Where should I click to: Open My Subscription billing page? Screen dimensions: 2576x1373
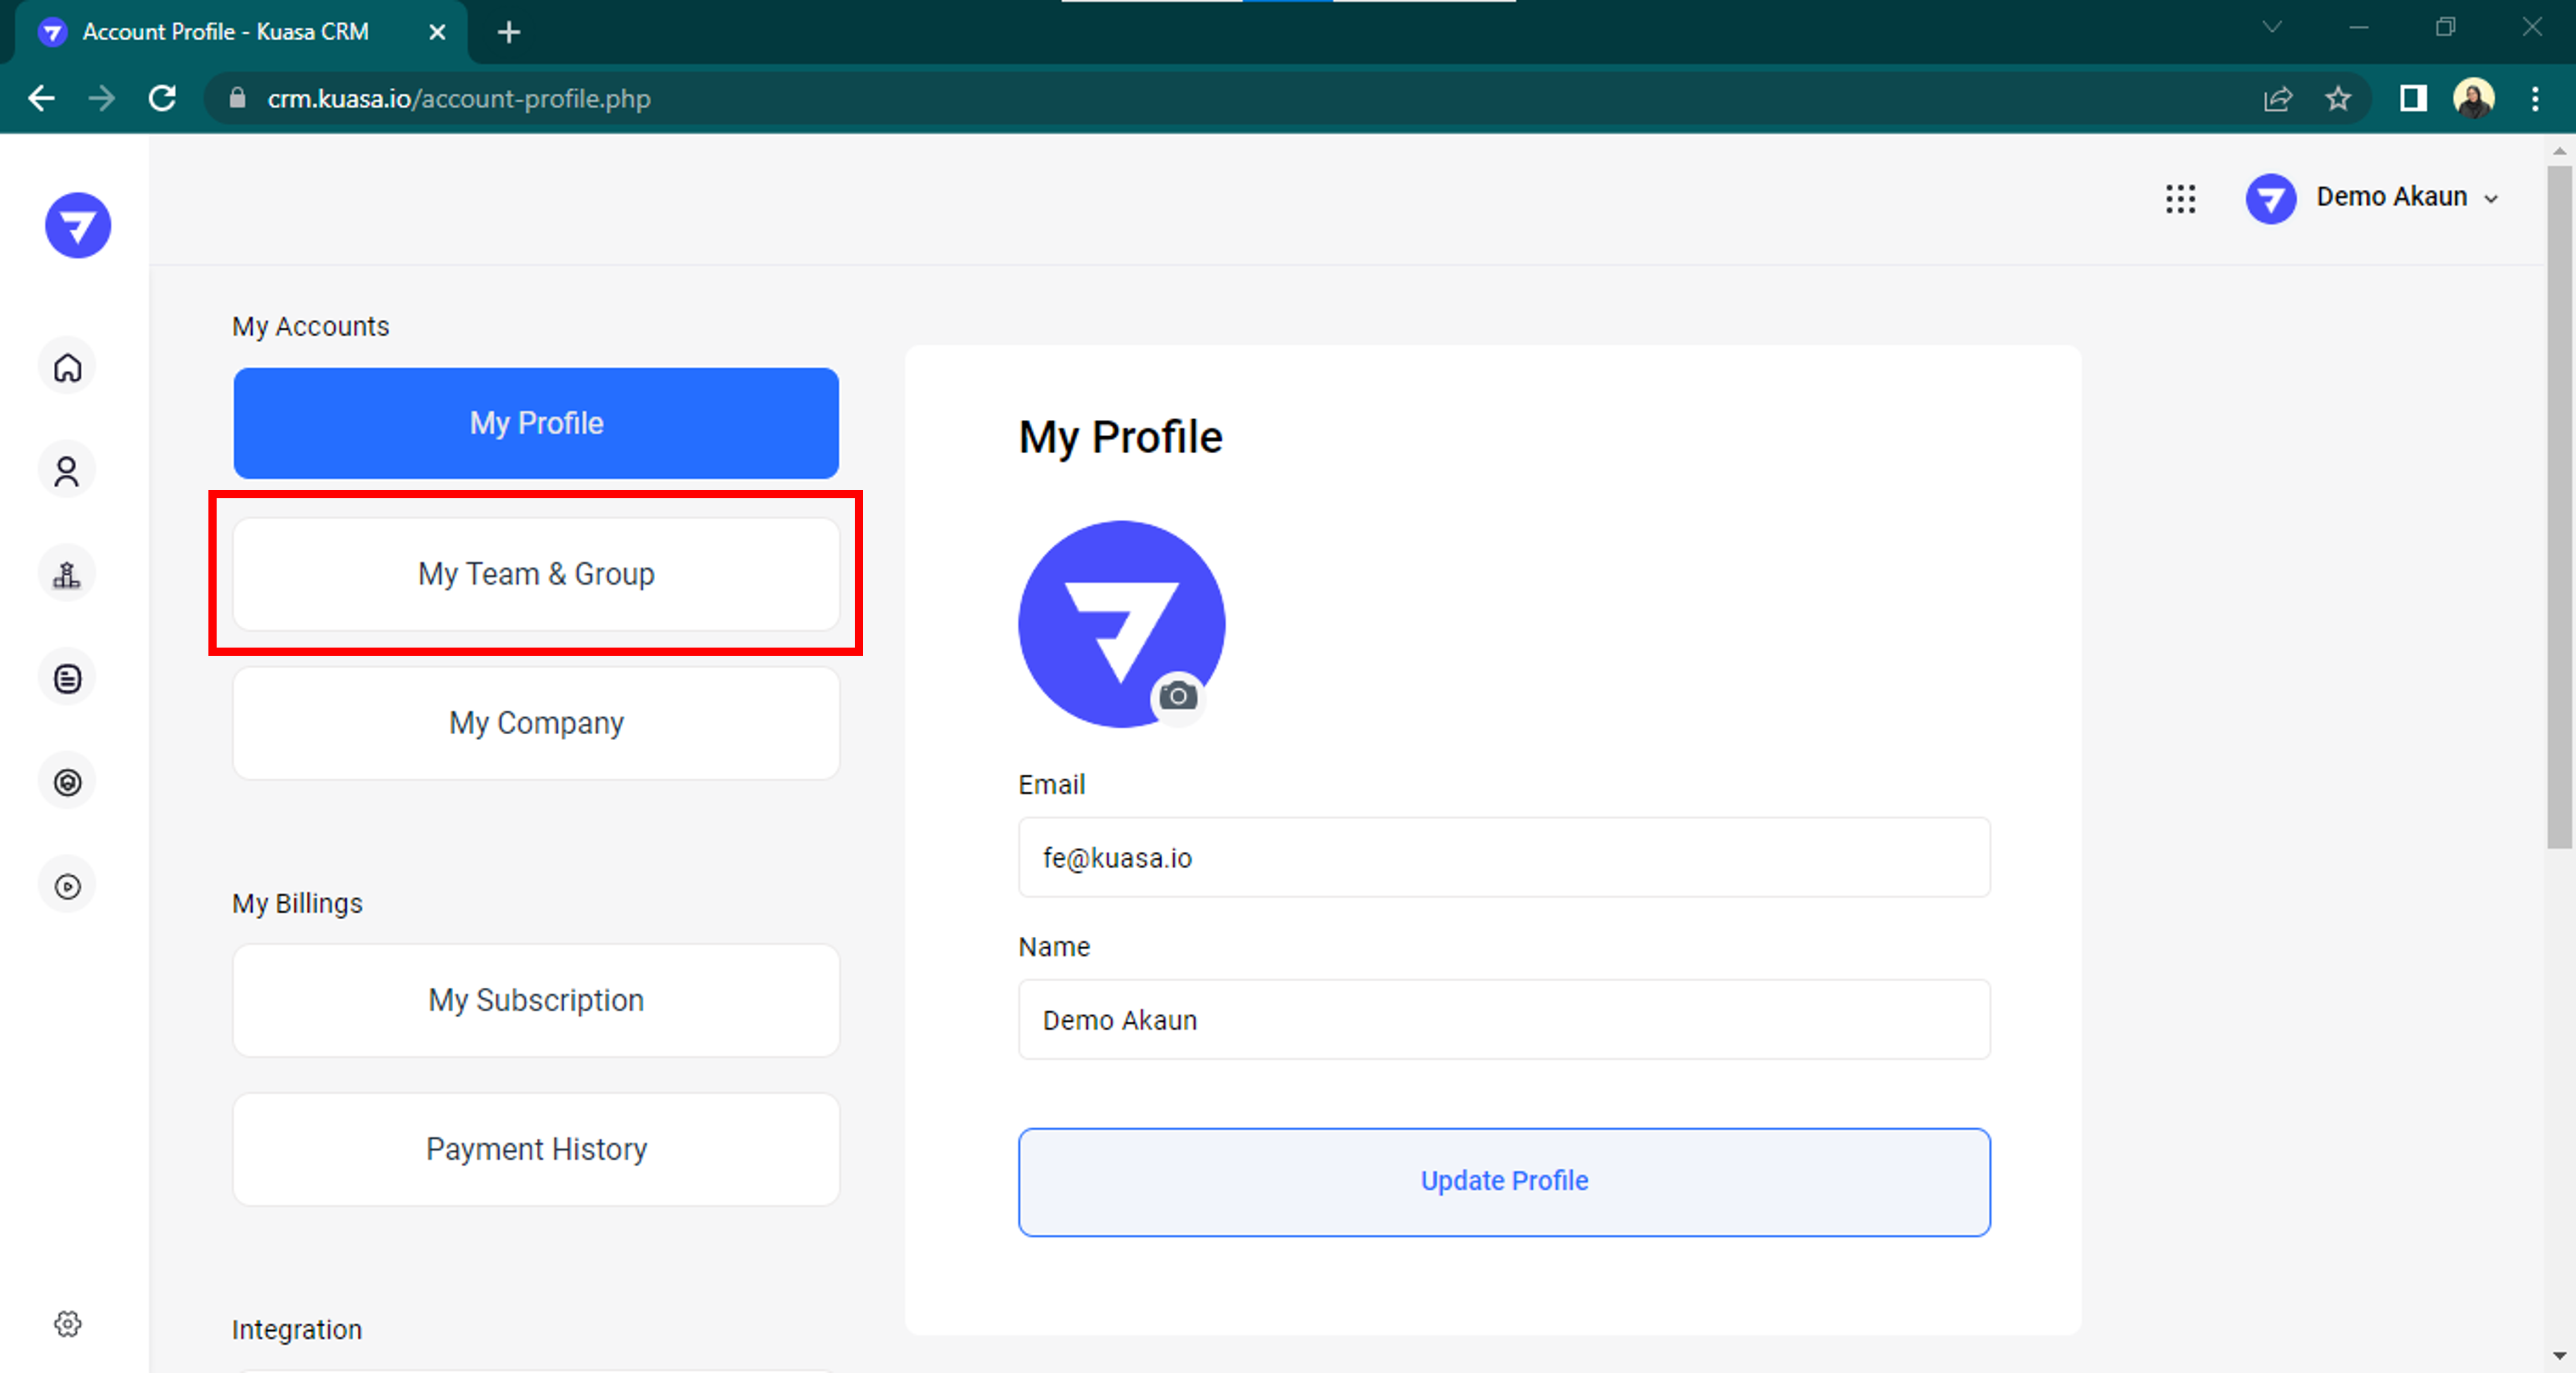[536, 1000]
